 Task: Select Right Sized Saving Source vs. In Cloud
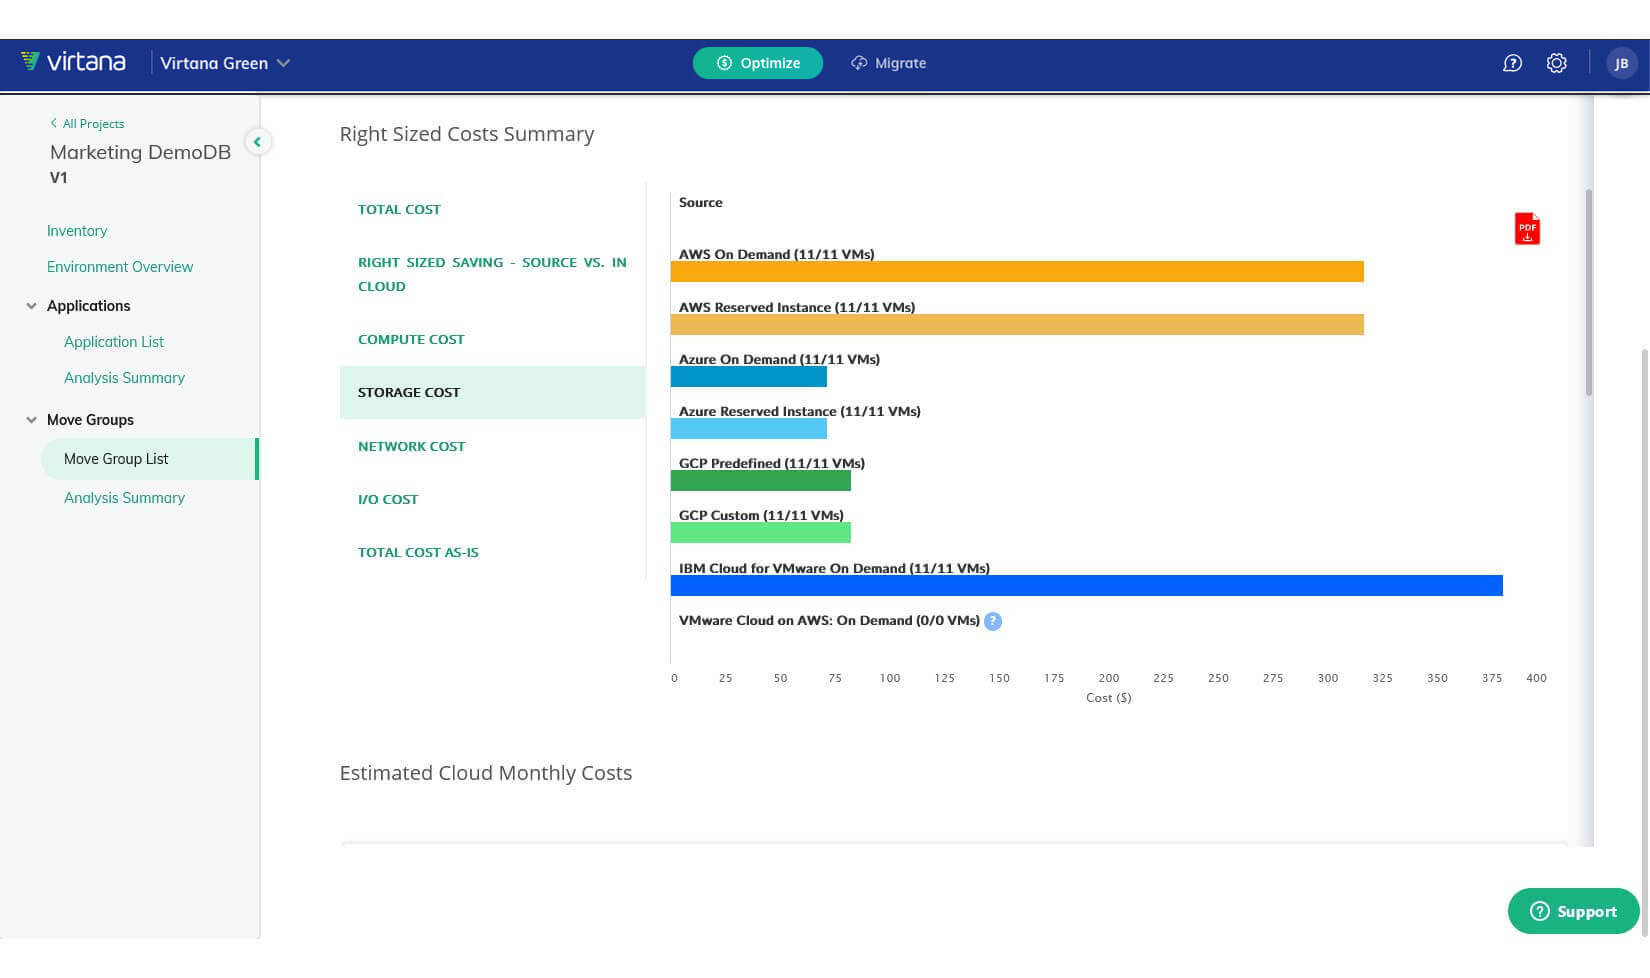[x=492, y=274]
